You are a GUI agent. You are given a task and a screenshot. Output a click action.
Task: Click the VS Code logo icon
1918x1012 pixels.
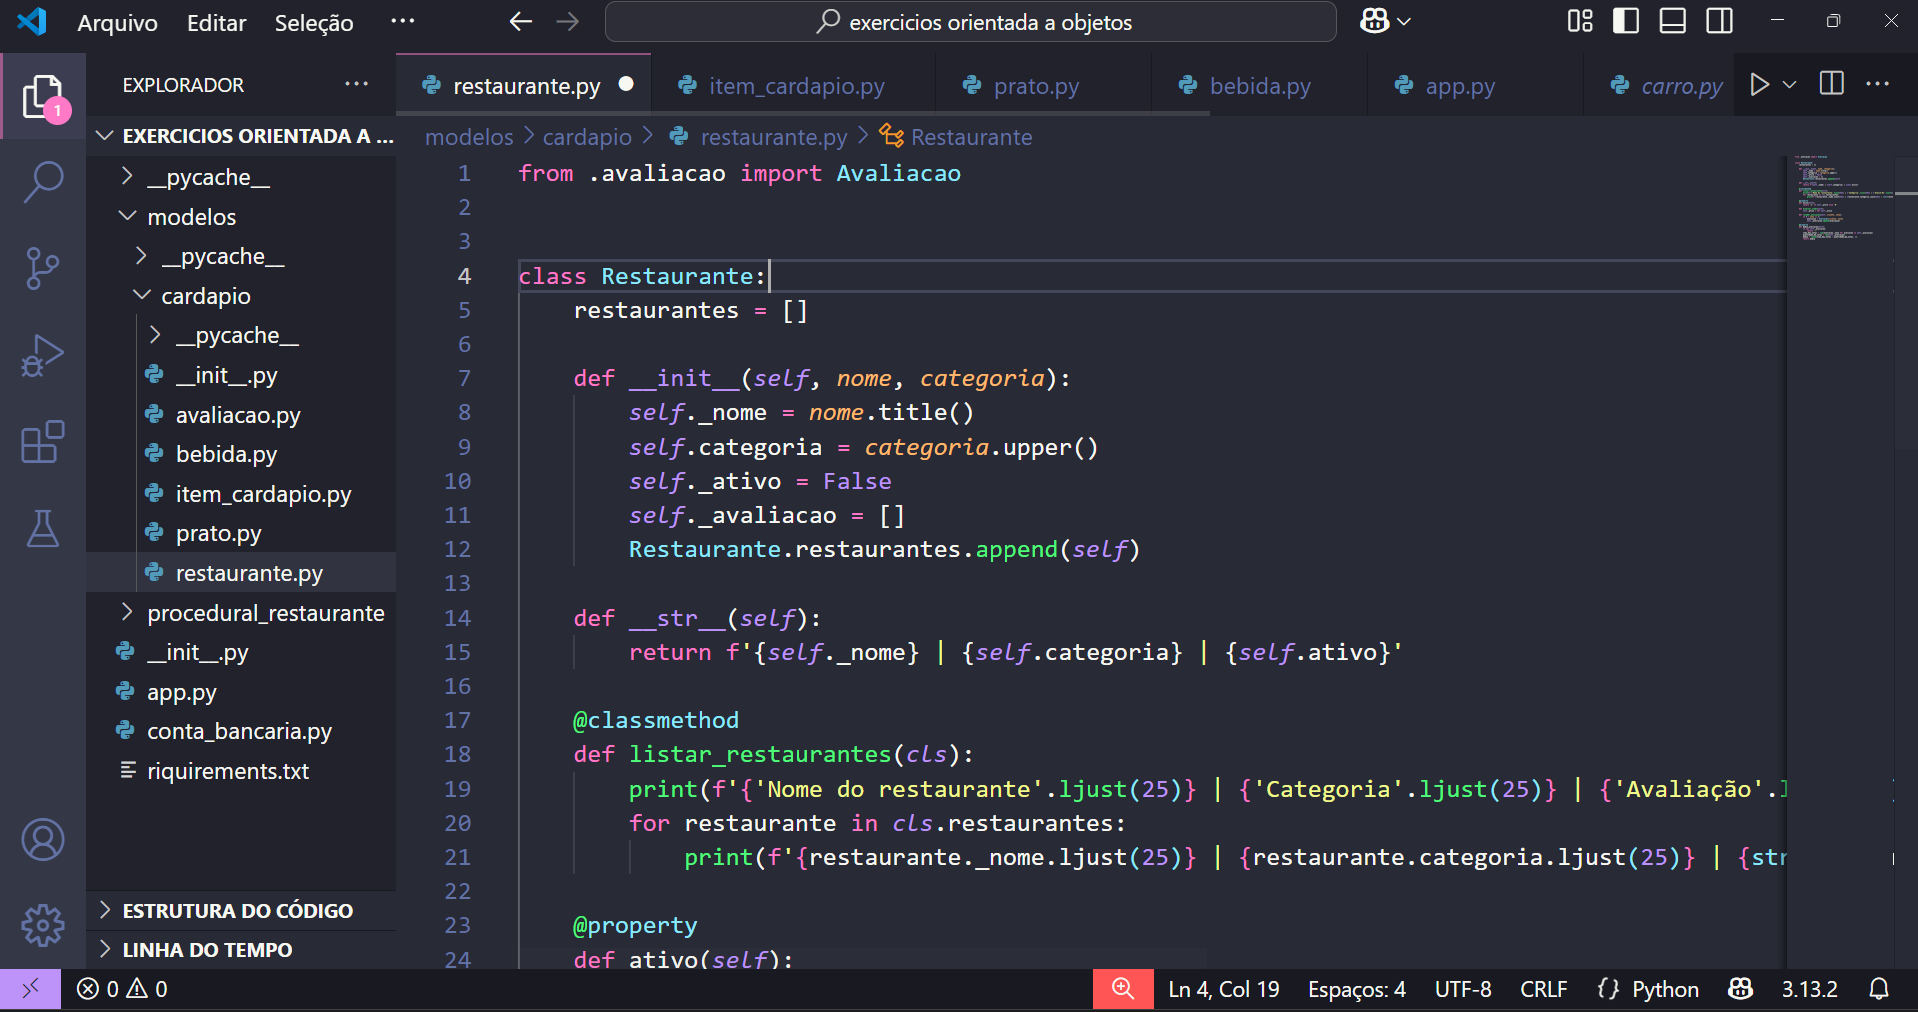pos(32,21)
